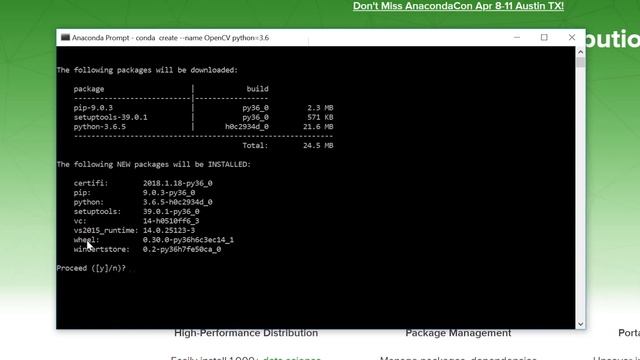The image size is (640, 360).
Task: Click the Anaconda Prompt window icon
Action: [x=65, y=38]
